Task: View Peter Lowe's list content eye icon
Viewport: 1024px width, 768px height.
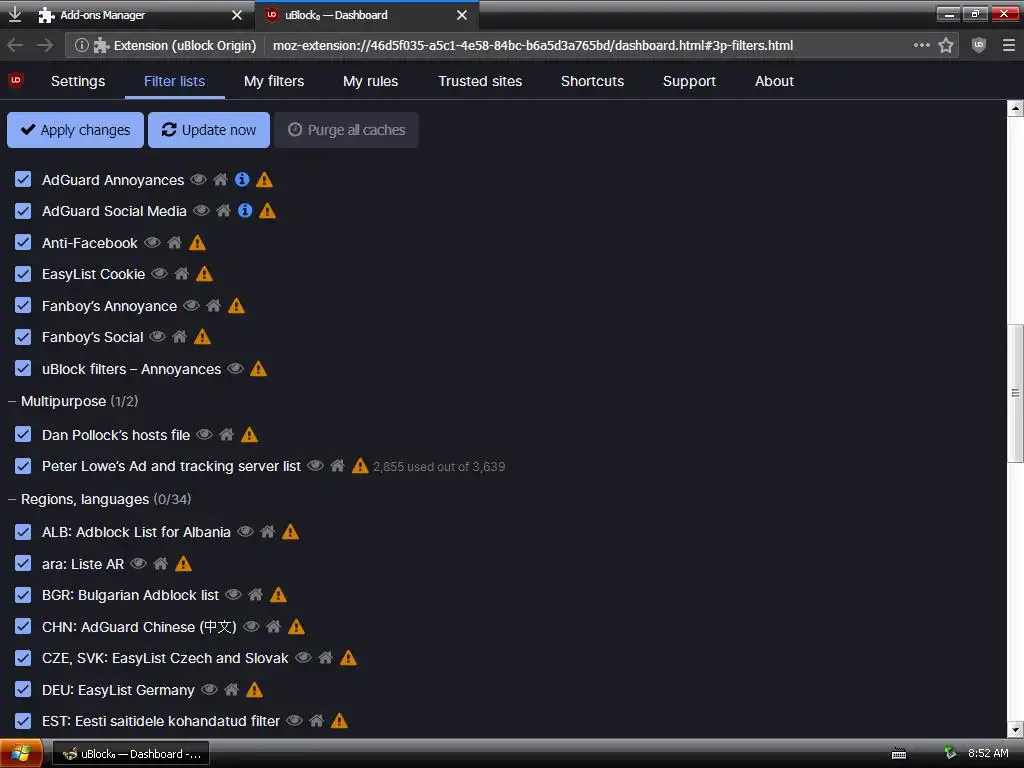Action: tap(315, 466)
